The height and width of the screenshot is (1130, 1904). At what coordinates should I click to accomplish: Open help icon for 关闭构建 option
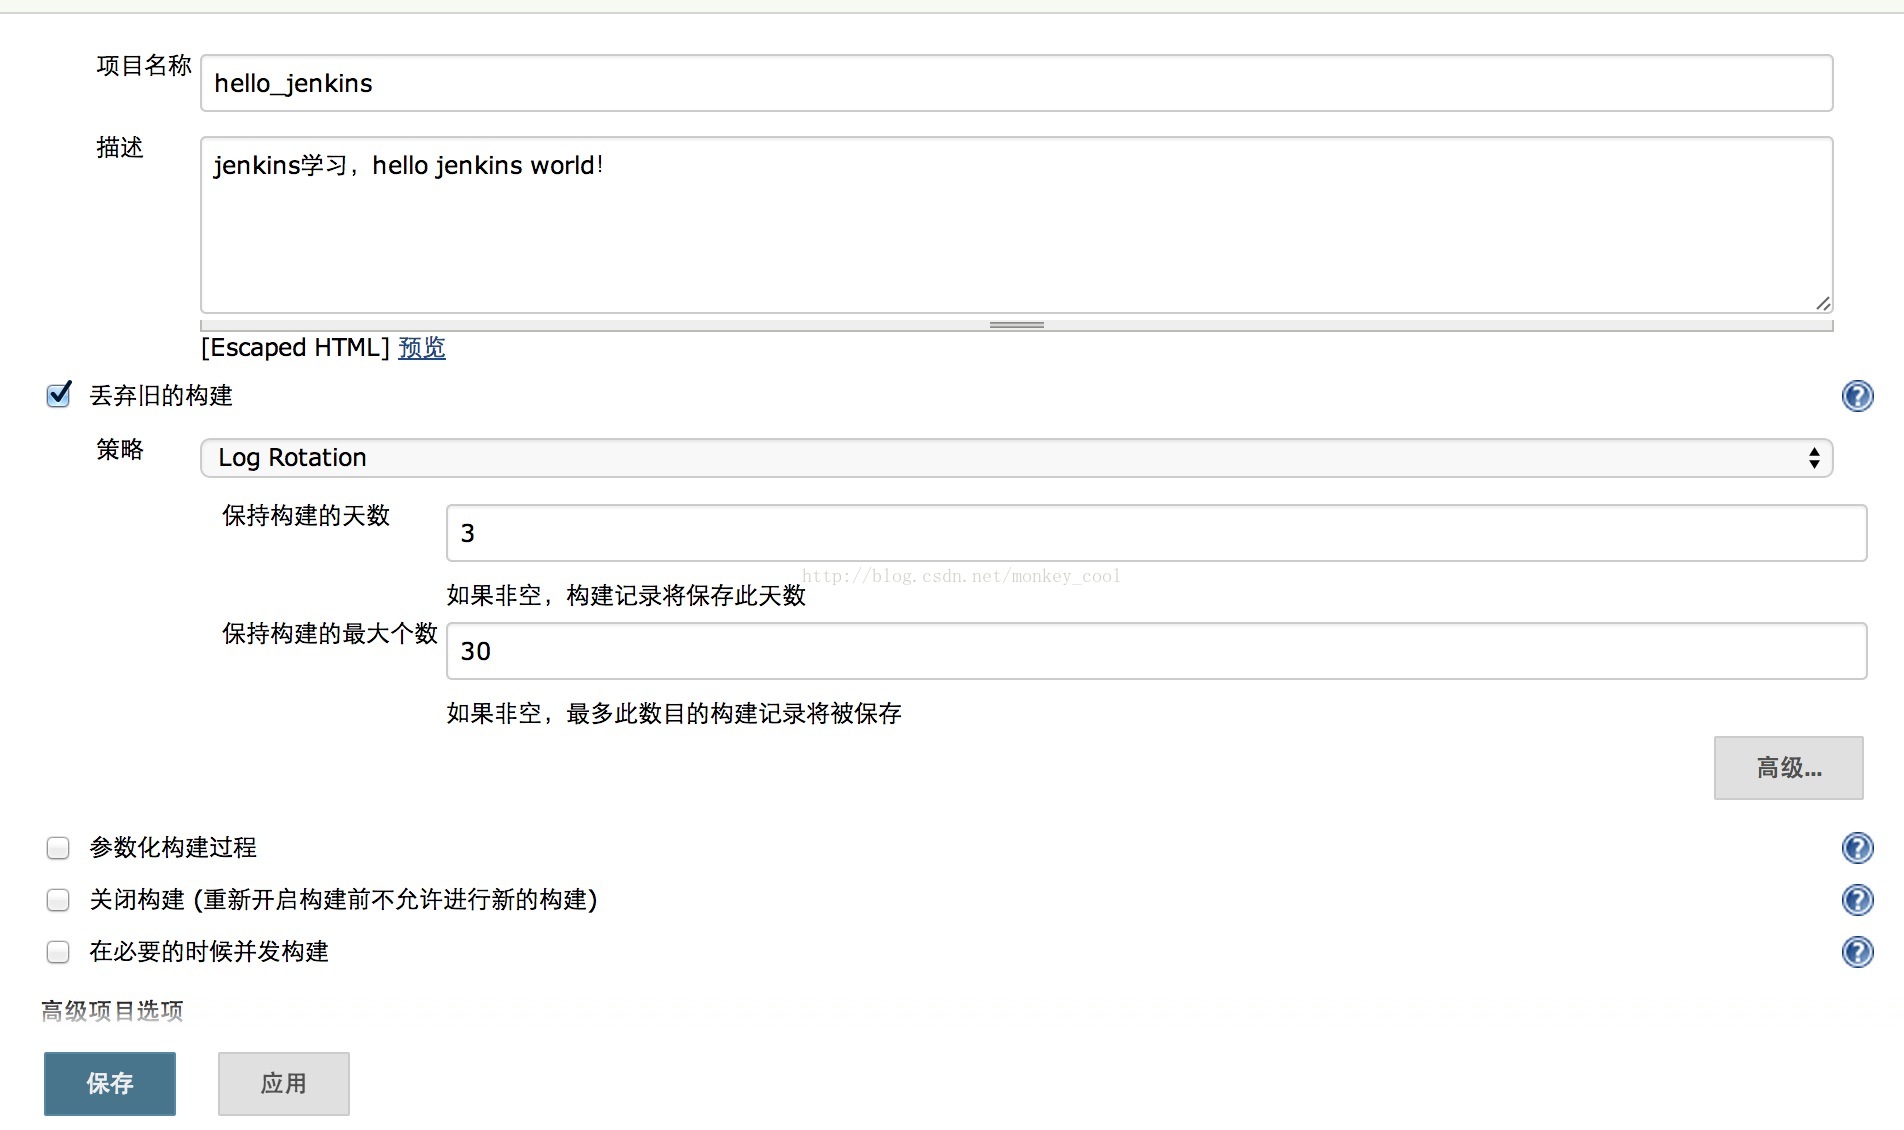[x=1857, y=900]
